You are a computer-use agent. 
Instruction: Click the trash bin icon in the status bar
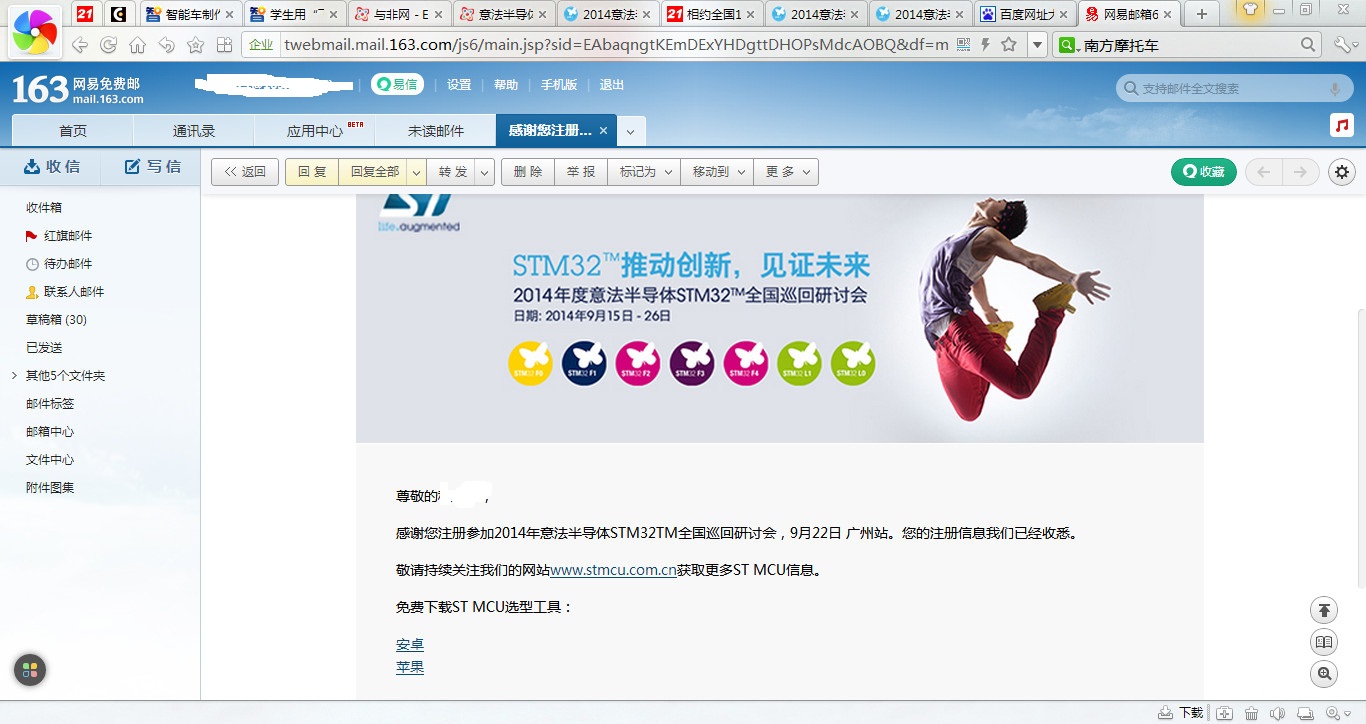tap(1251, 713)
